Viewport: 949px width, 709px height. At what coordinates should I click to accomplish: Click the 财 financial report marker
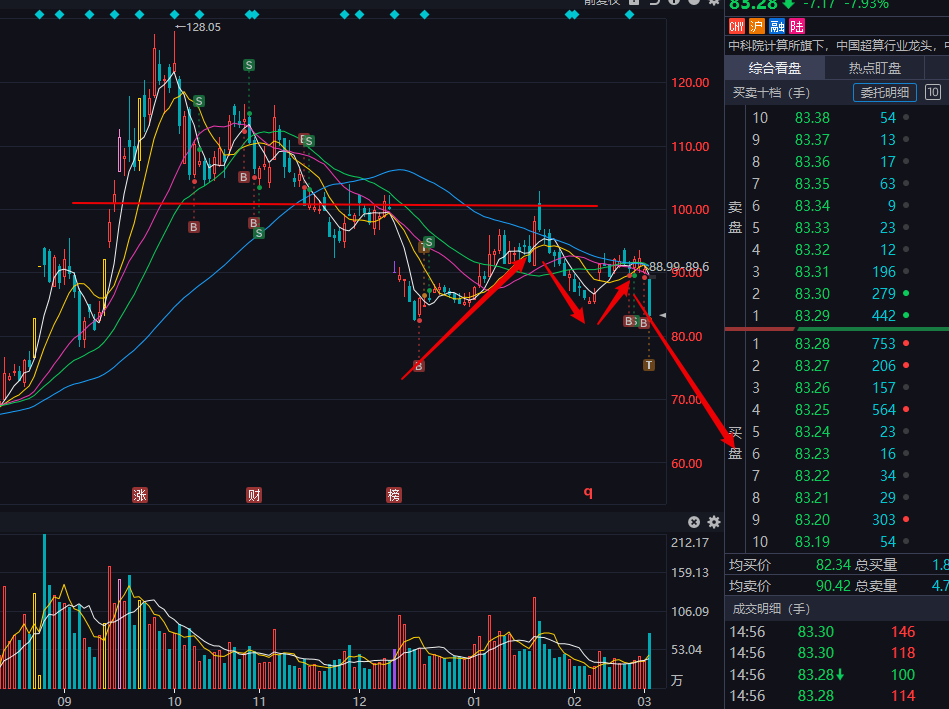tap(254, 494)
